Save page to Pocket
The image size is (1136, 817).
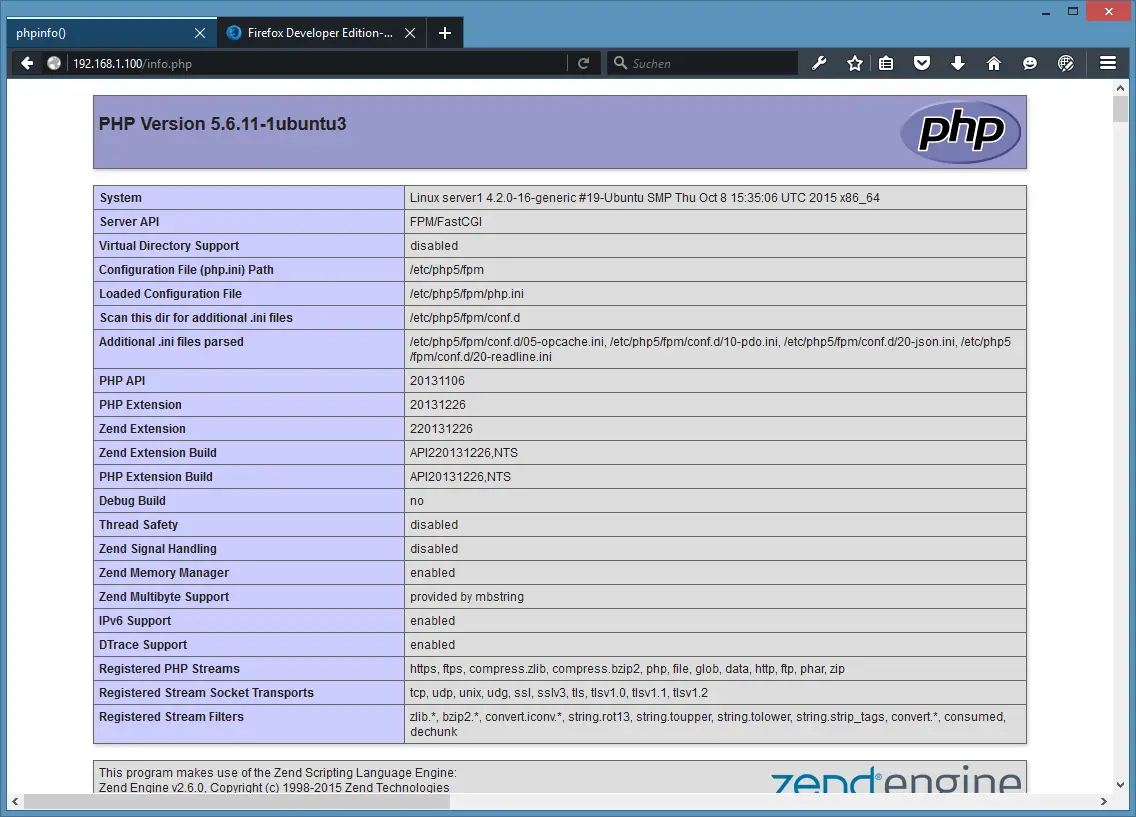coord(922,64)
